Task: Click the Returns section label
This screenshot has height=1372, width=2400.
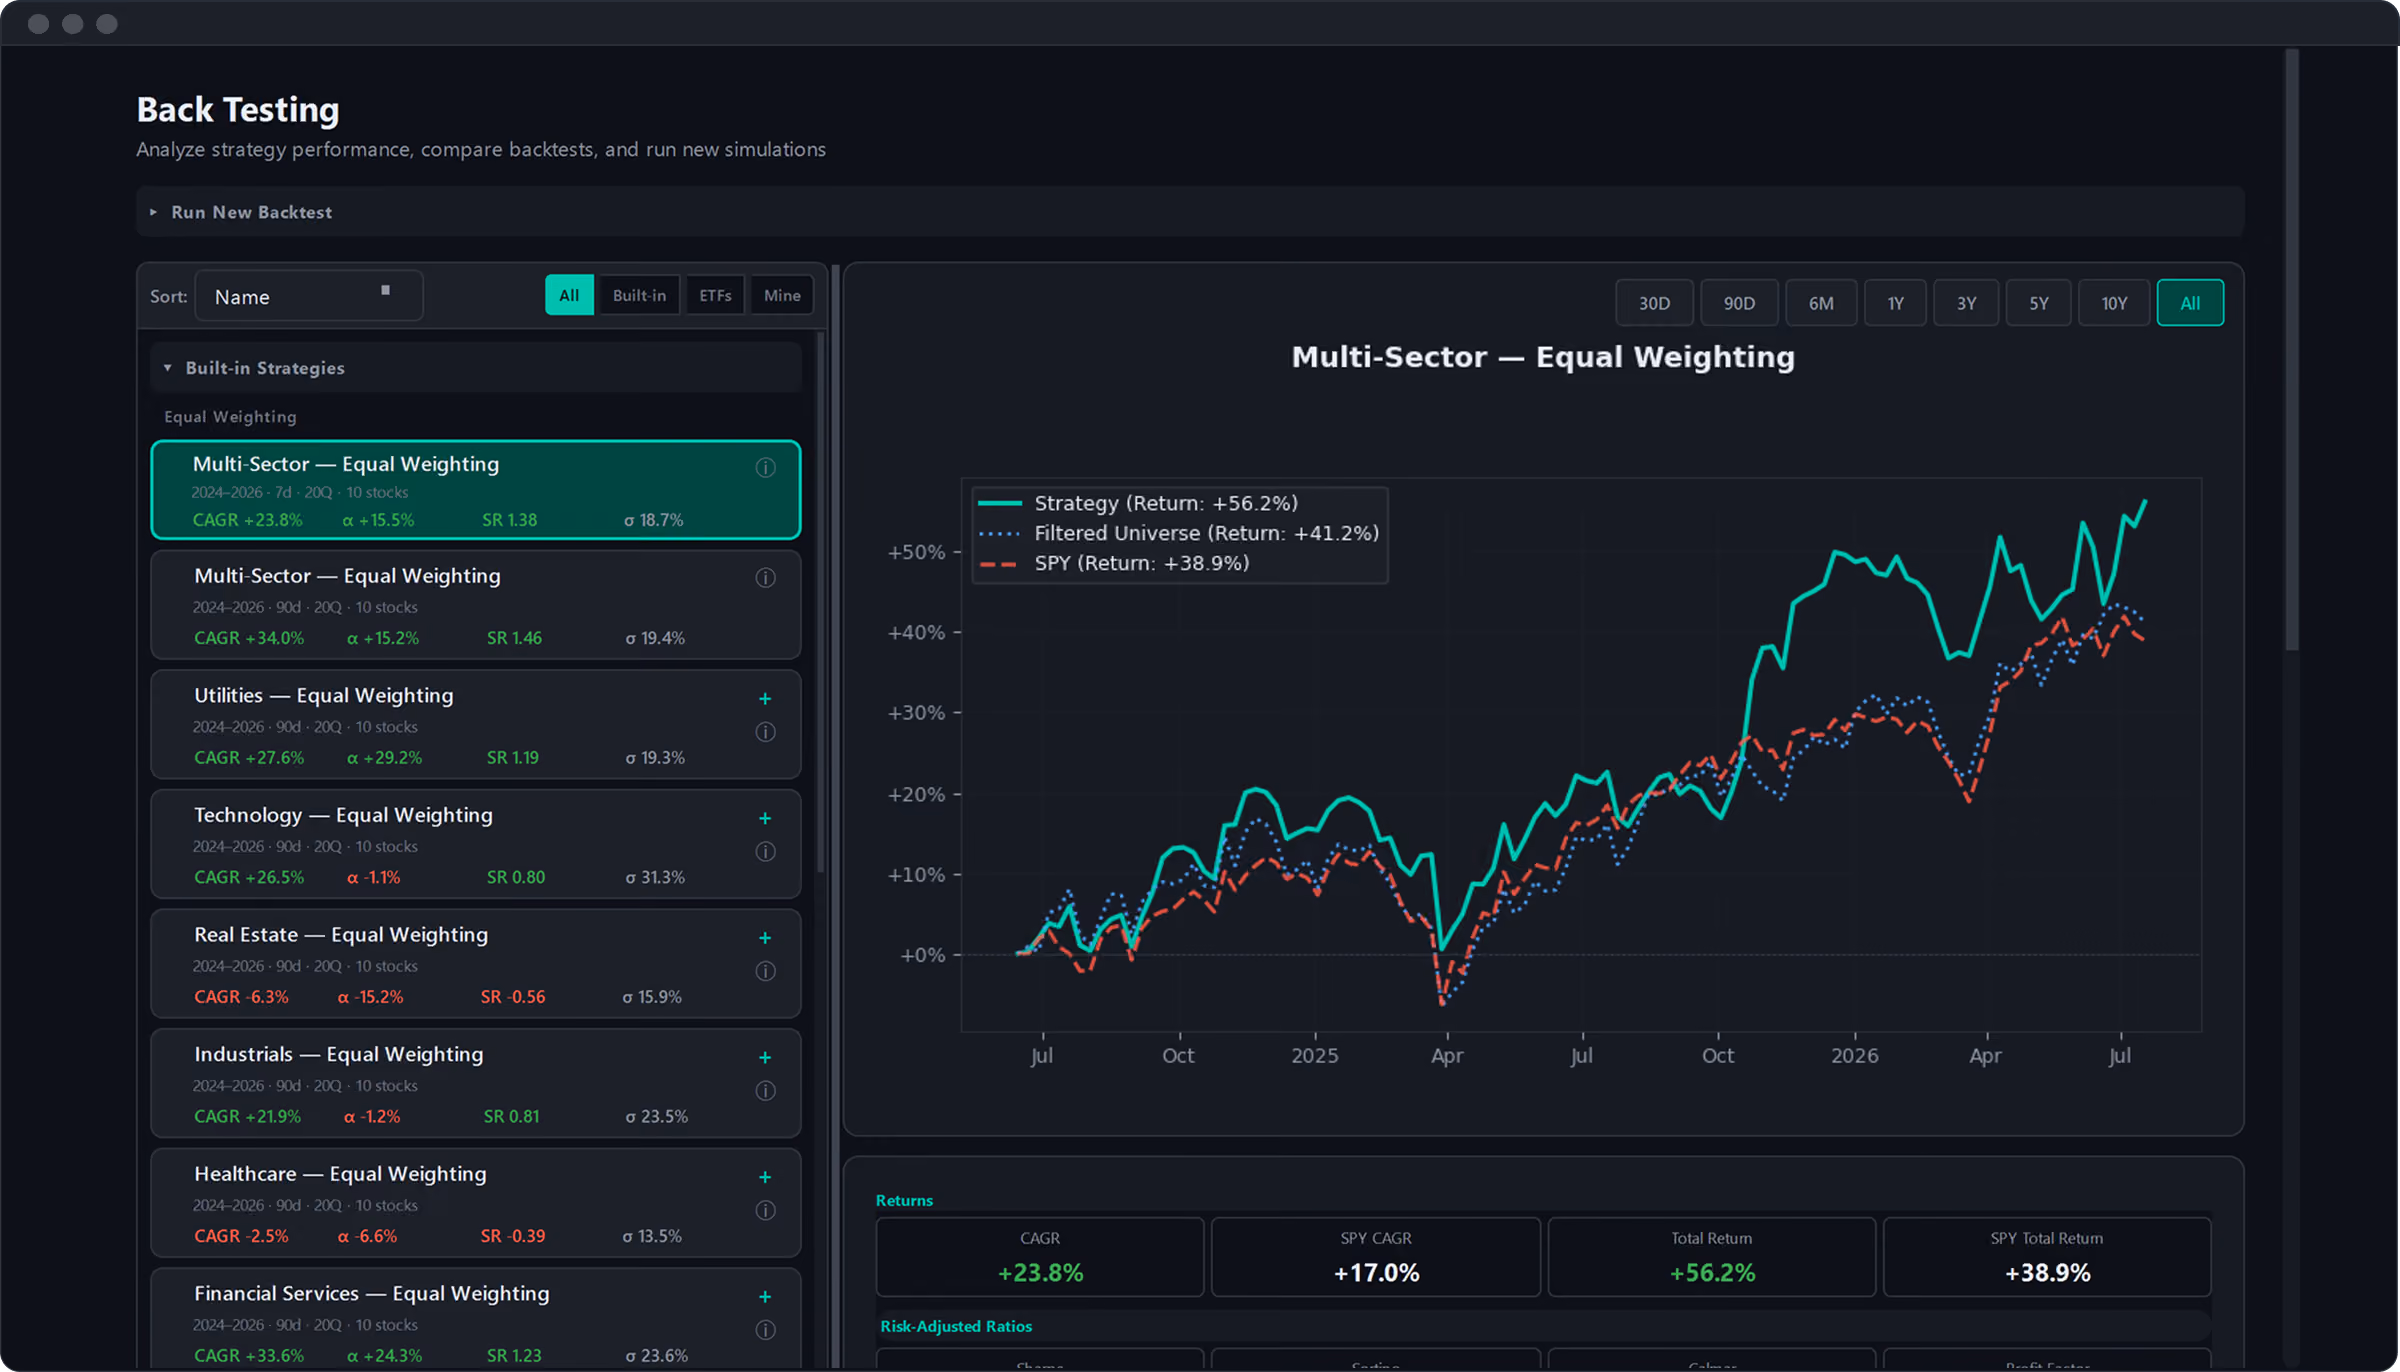Action: tap(904, 1200)
